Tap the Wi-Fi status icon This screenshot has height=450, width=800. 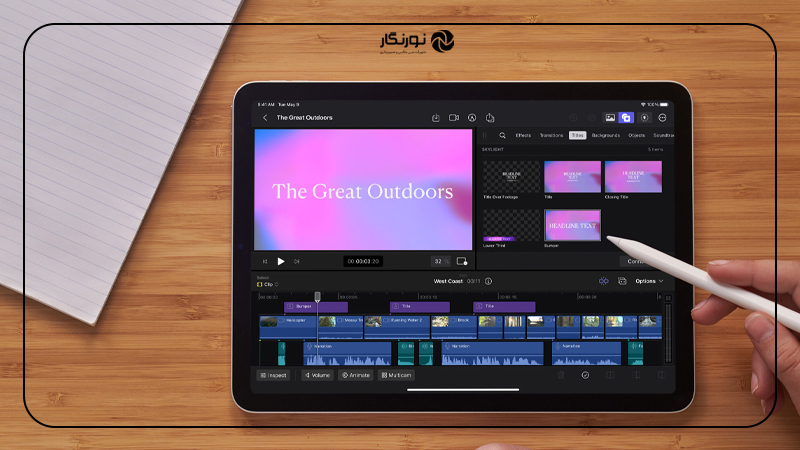point(643,105)
